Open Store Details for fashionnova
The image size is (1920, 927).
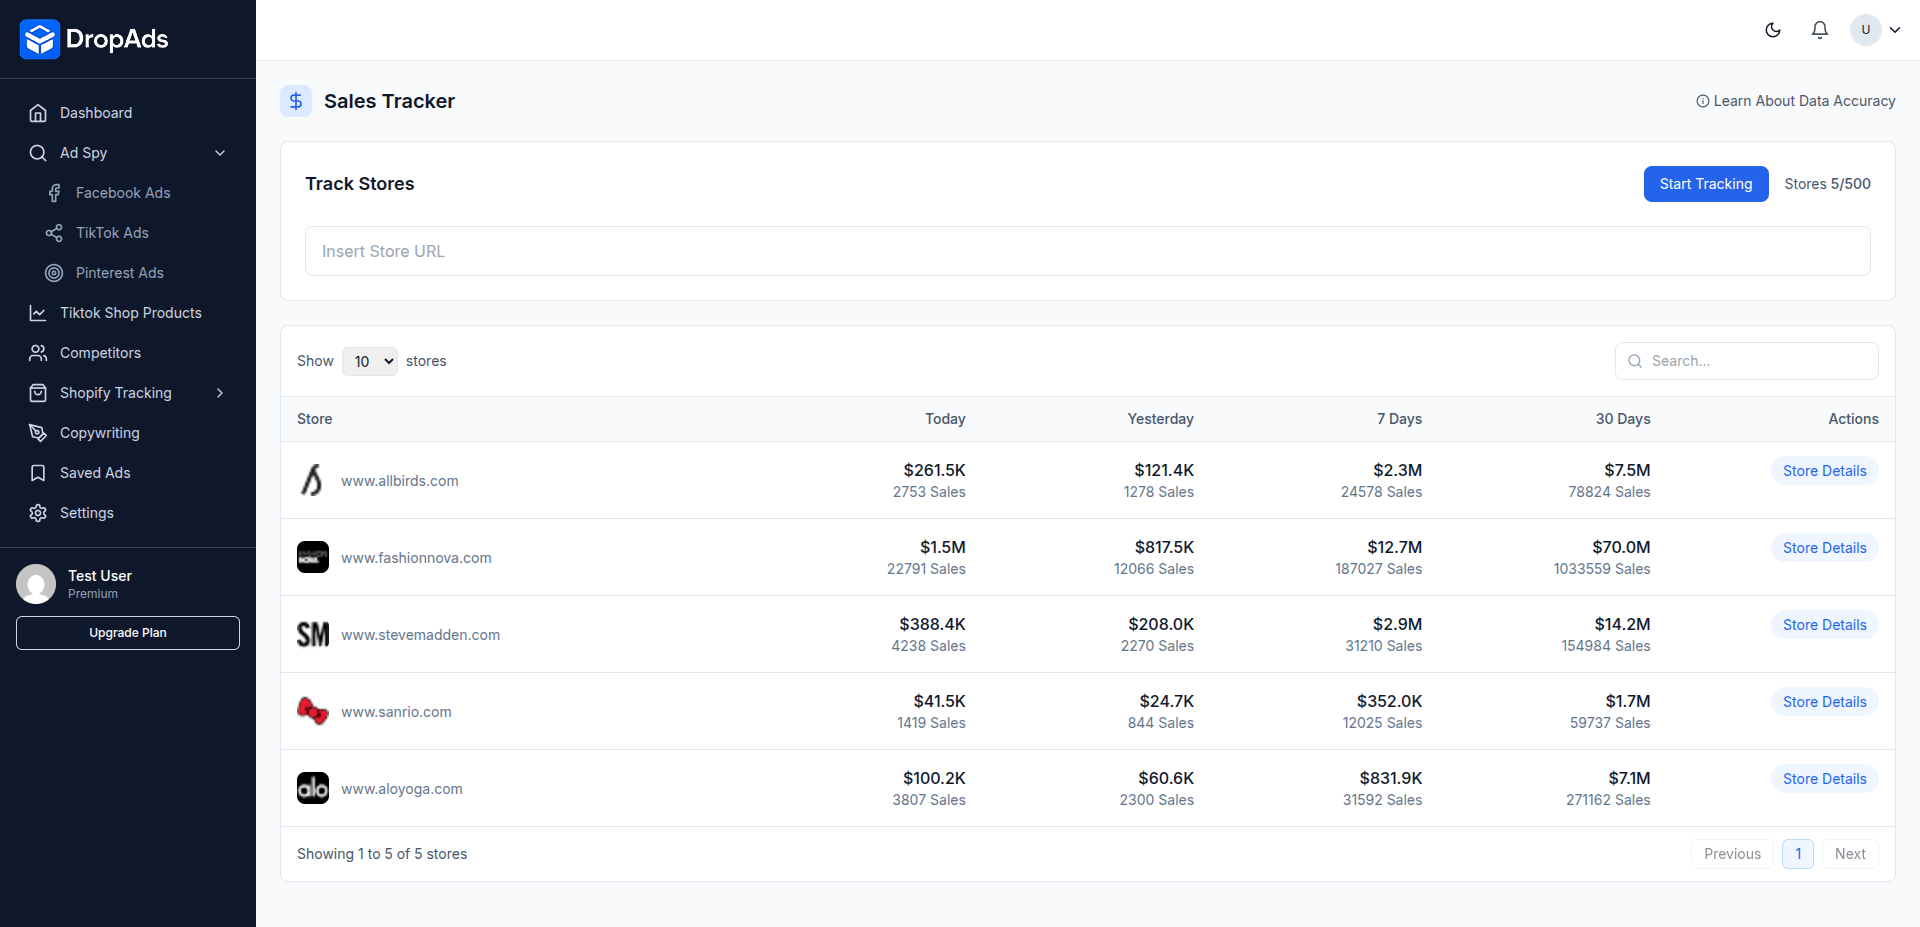point(1824,548)
